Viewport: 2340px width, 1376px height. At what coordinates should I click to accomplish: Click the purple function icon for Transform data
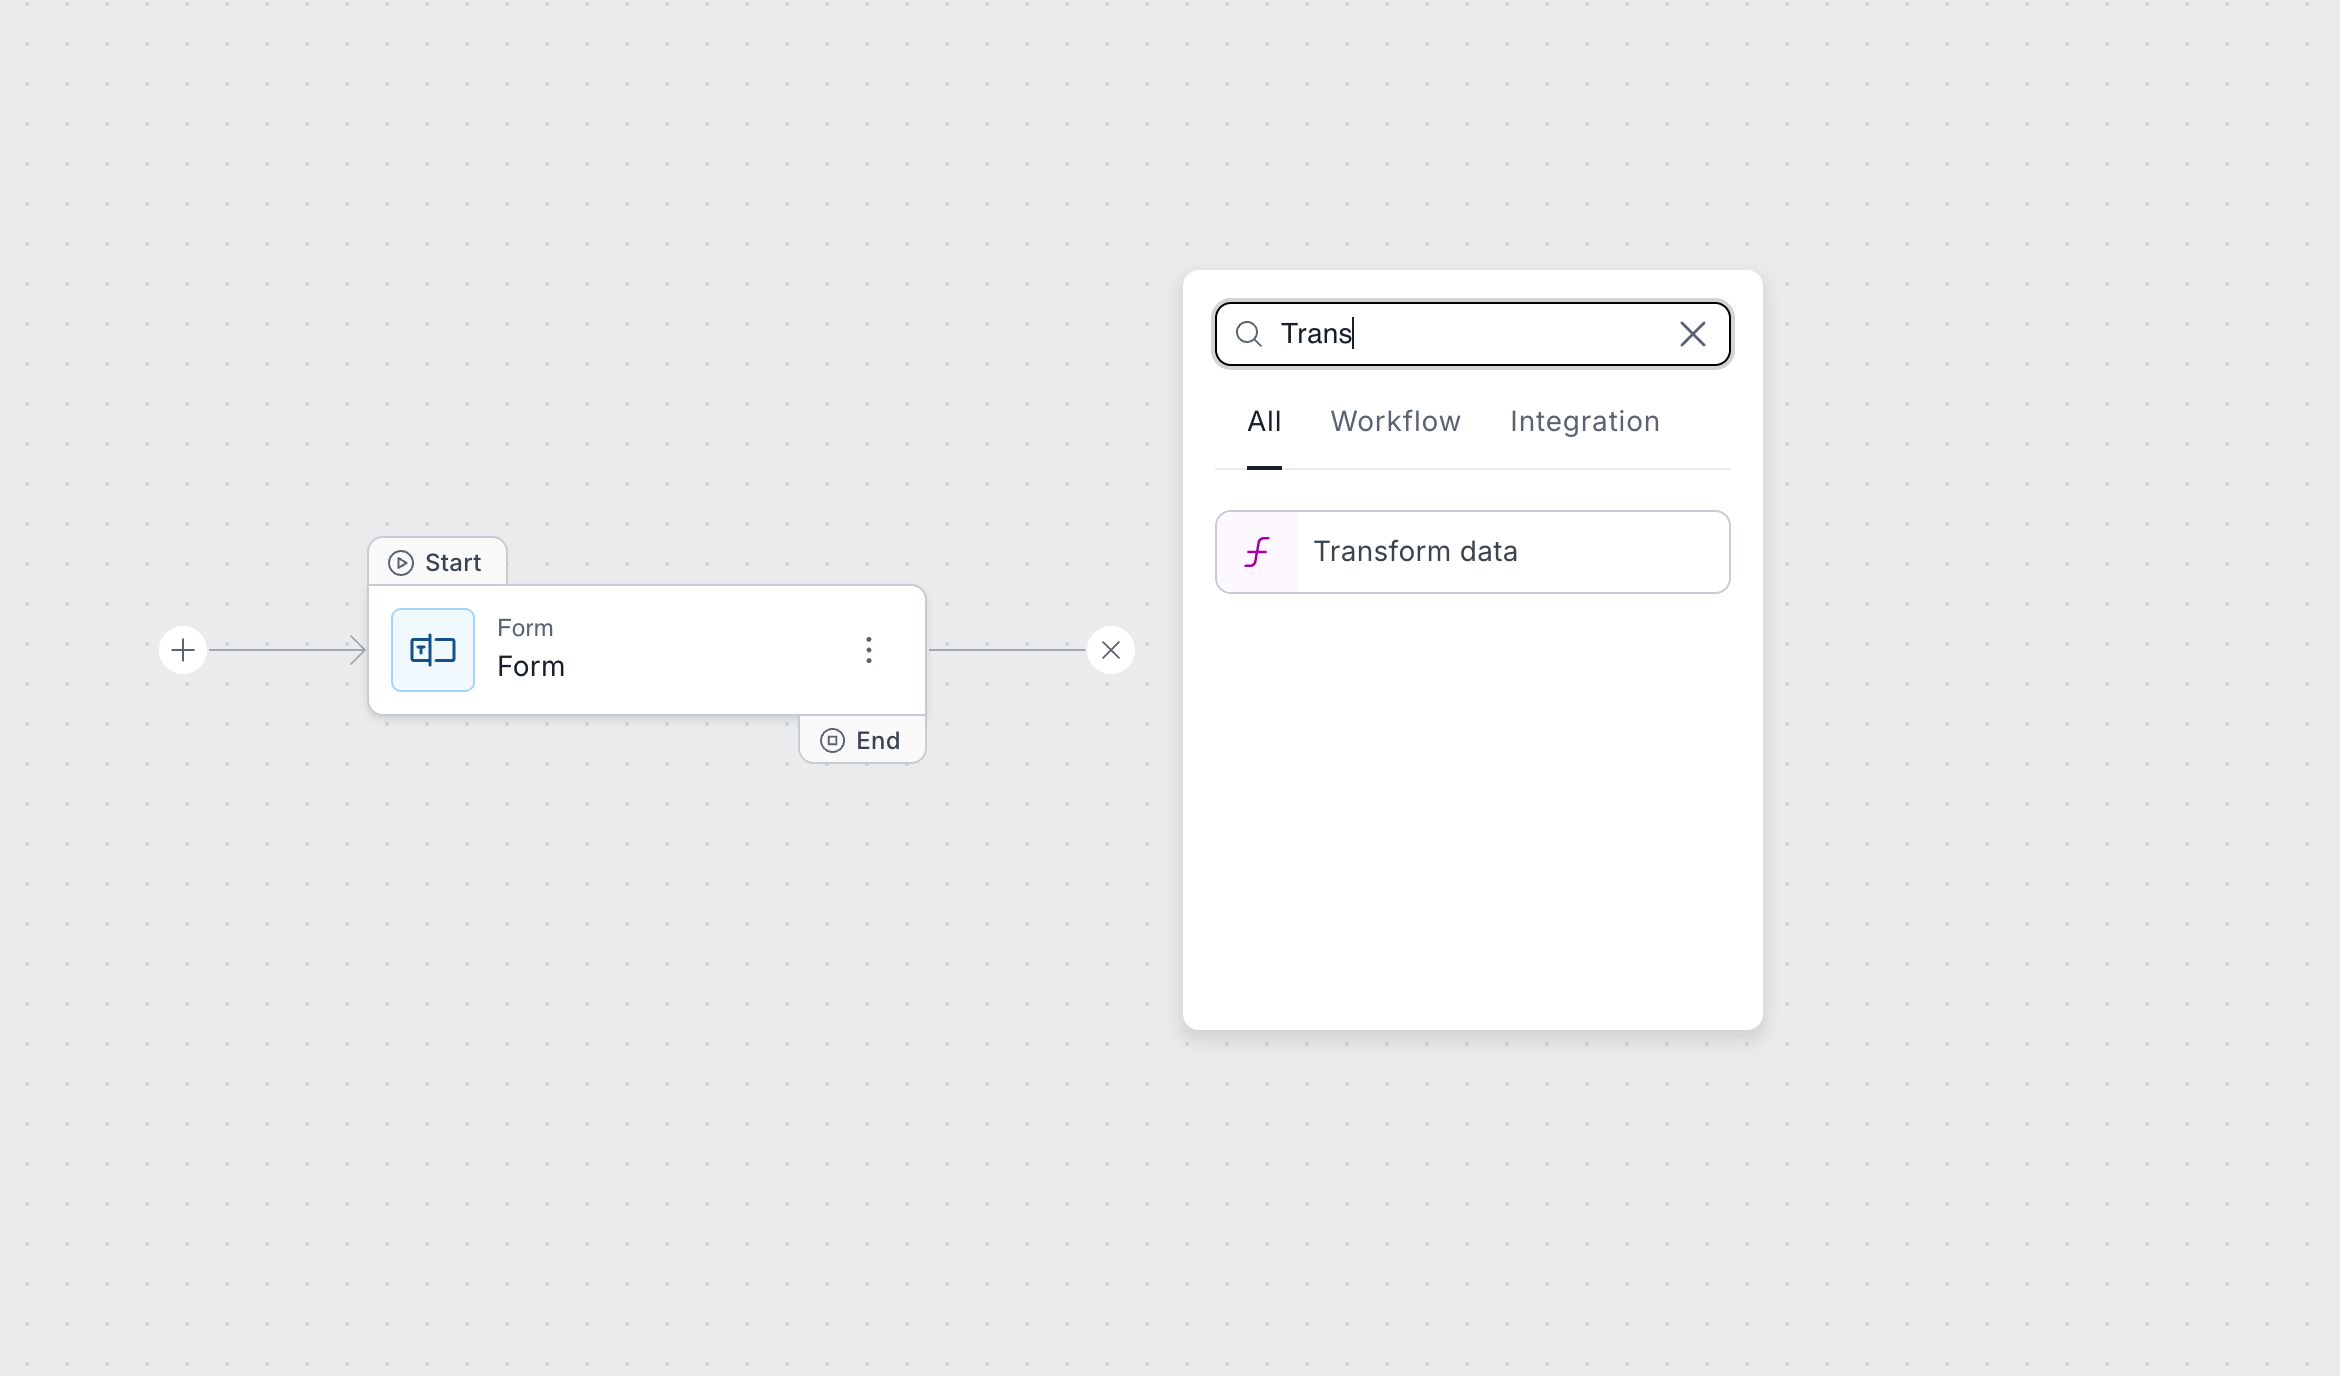[x=1257, y=552]
